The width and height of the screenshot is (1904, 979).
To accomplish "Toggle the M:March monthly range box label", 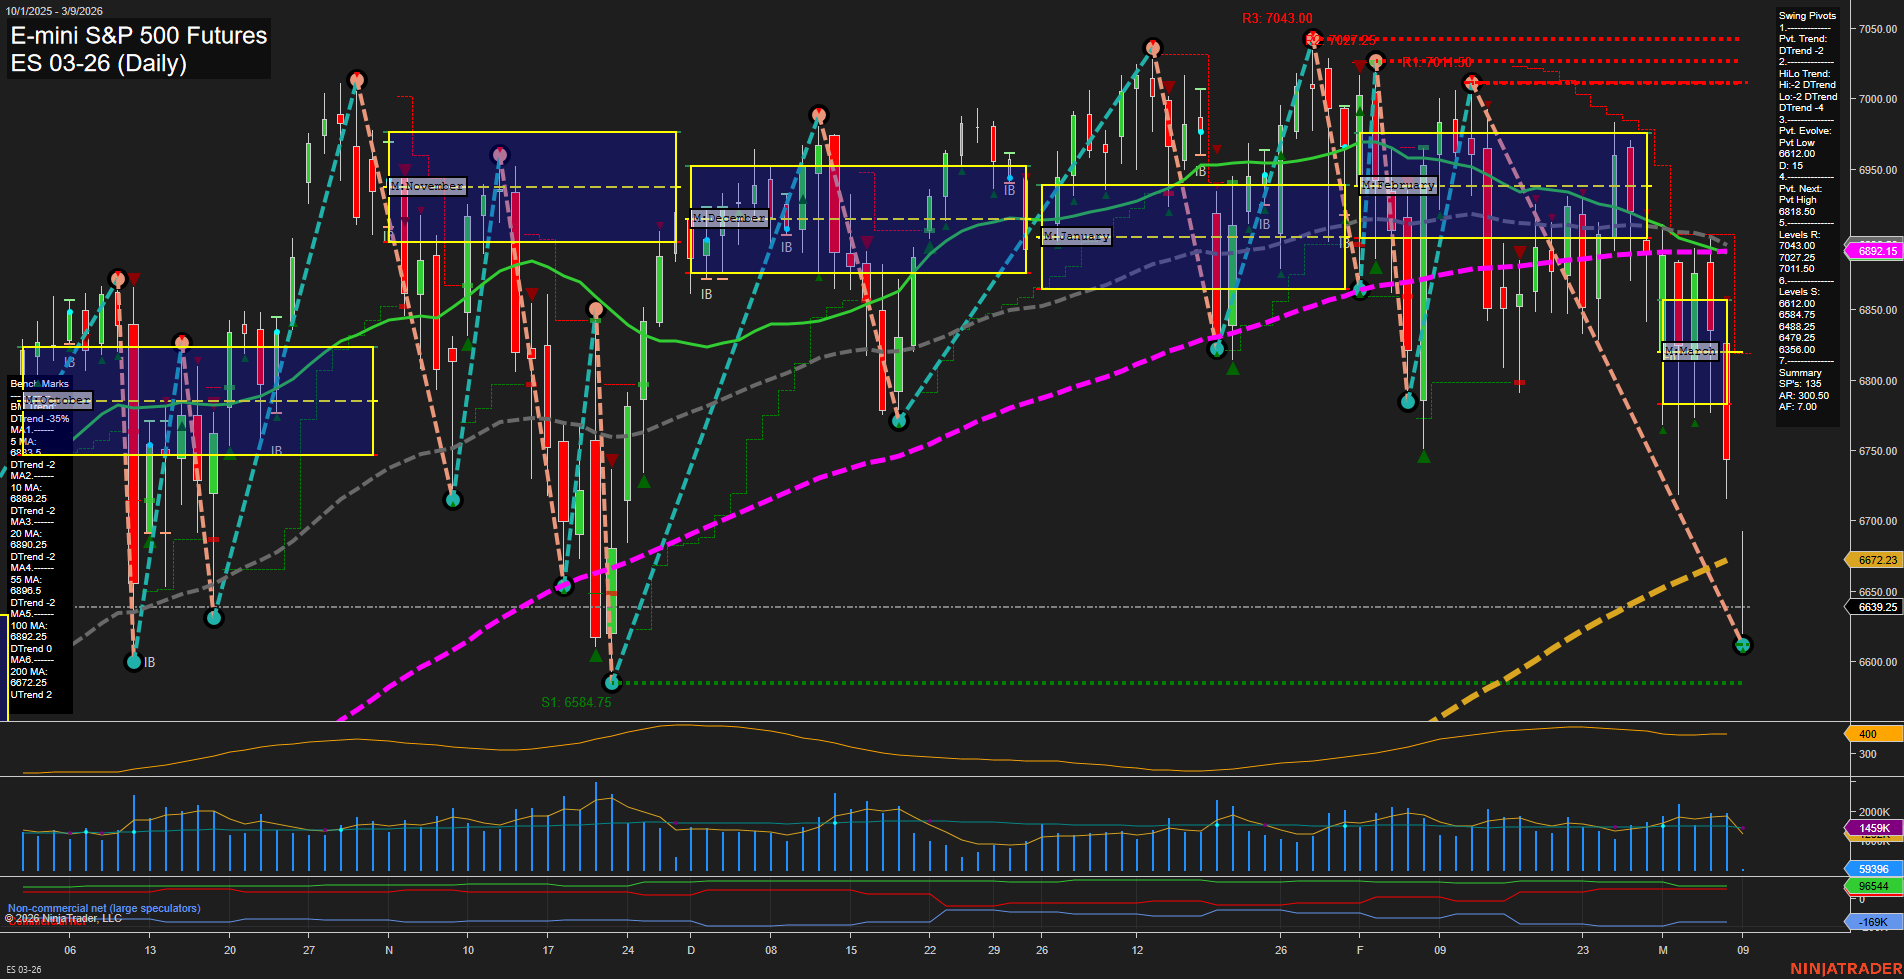I will coord(1689,351).
